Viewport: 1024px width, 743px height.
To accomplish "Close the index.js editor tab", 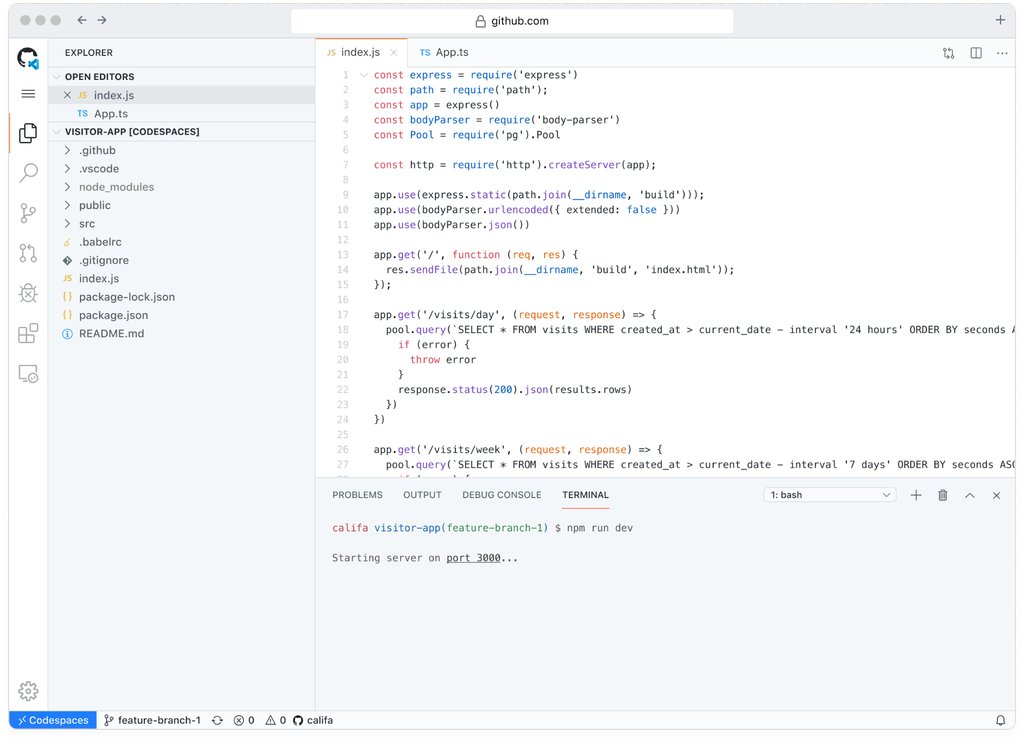I will (x=394, y=53).
